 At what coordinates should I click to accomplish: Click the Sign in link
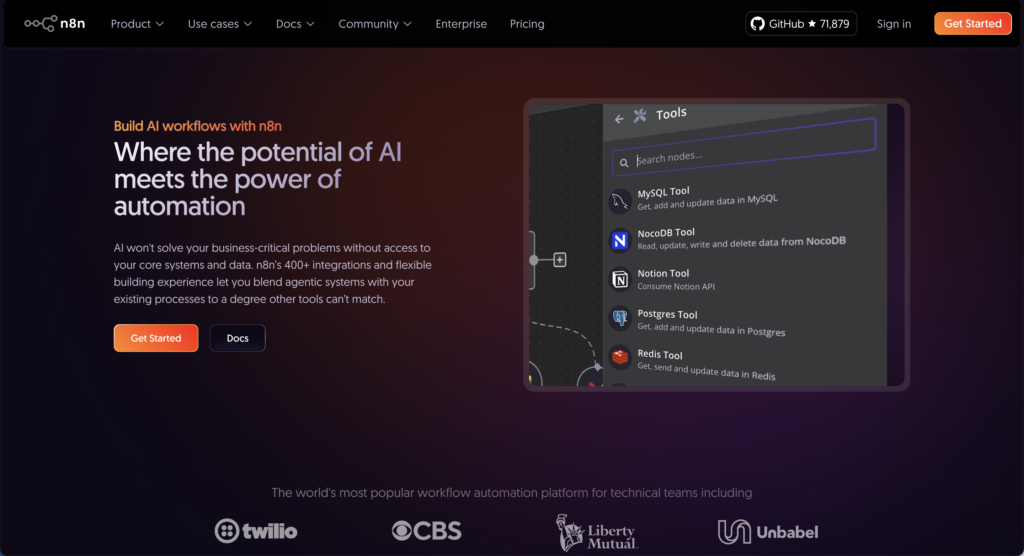click(x=893, y=24)
